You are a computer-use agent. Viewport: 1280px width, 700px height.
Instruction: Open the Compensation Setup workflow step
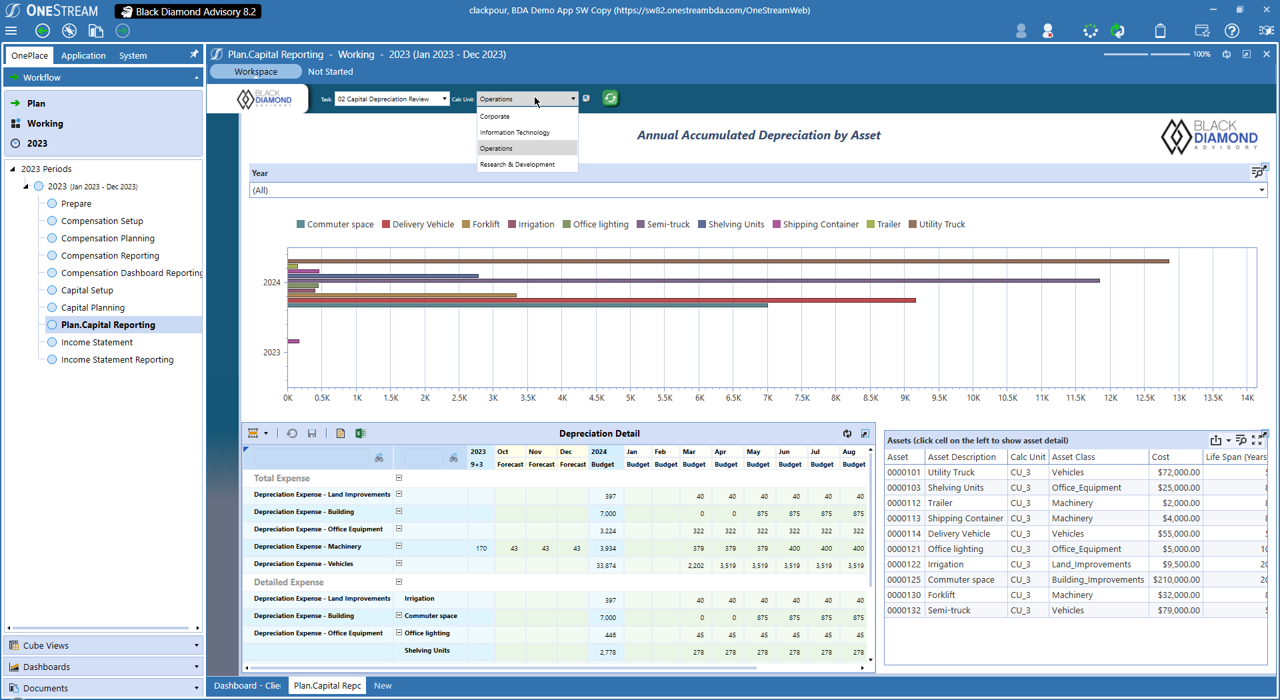[102, 221]
